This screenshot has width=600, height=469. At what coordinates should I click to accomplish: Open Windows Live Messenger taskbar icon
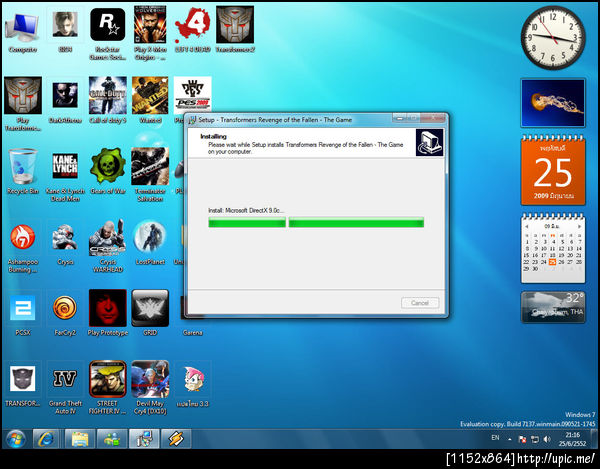click(x=112, y=439)
